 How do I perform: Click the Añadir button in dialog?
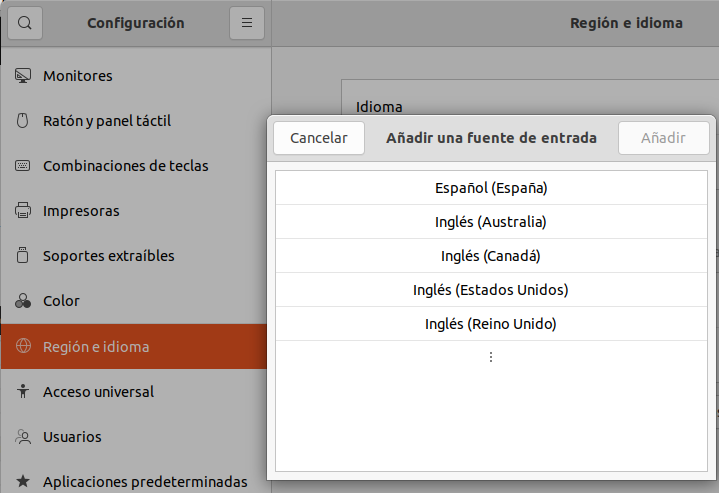(x=664, y=138)
